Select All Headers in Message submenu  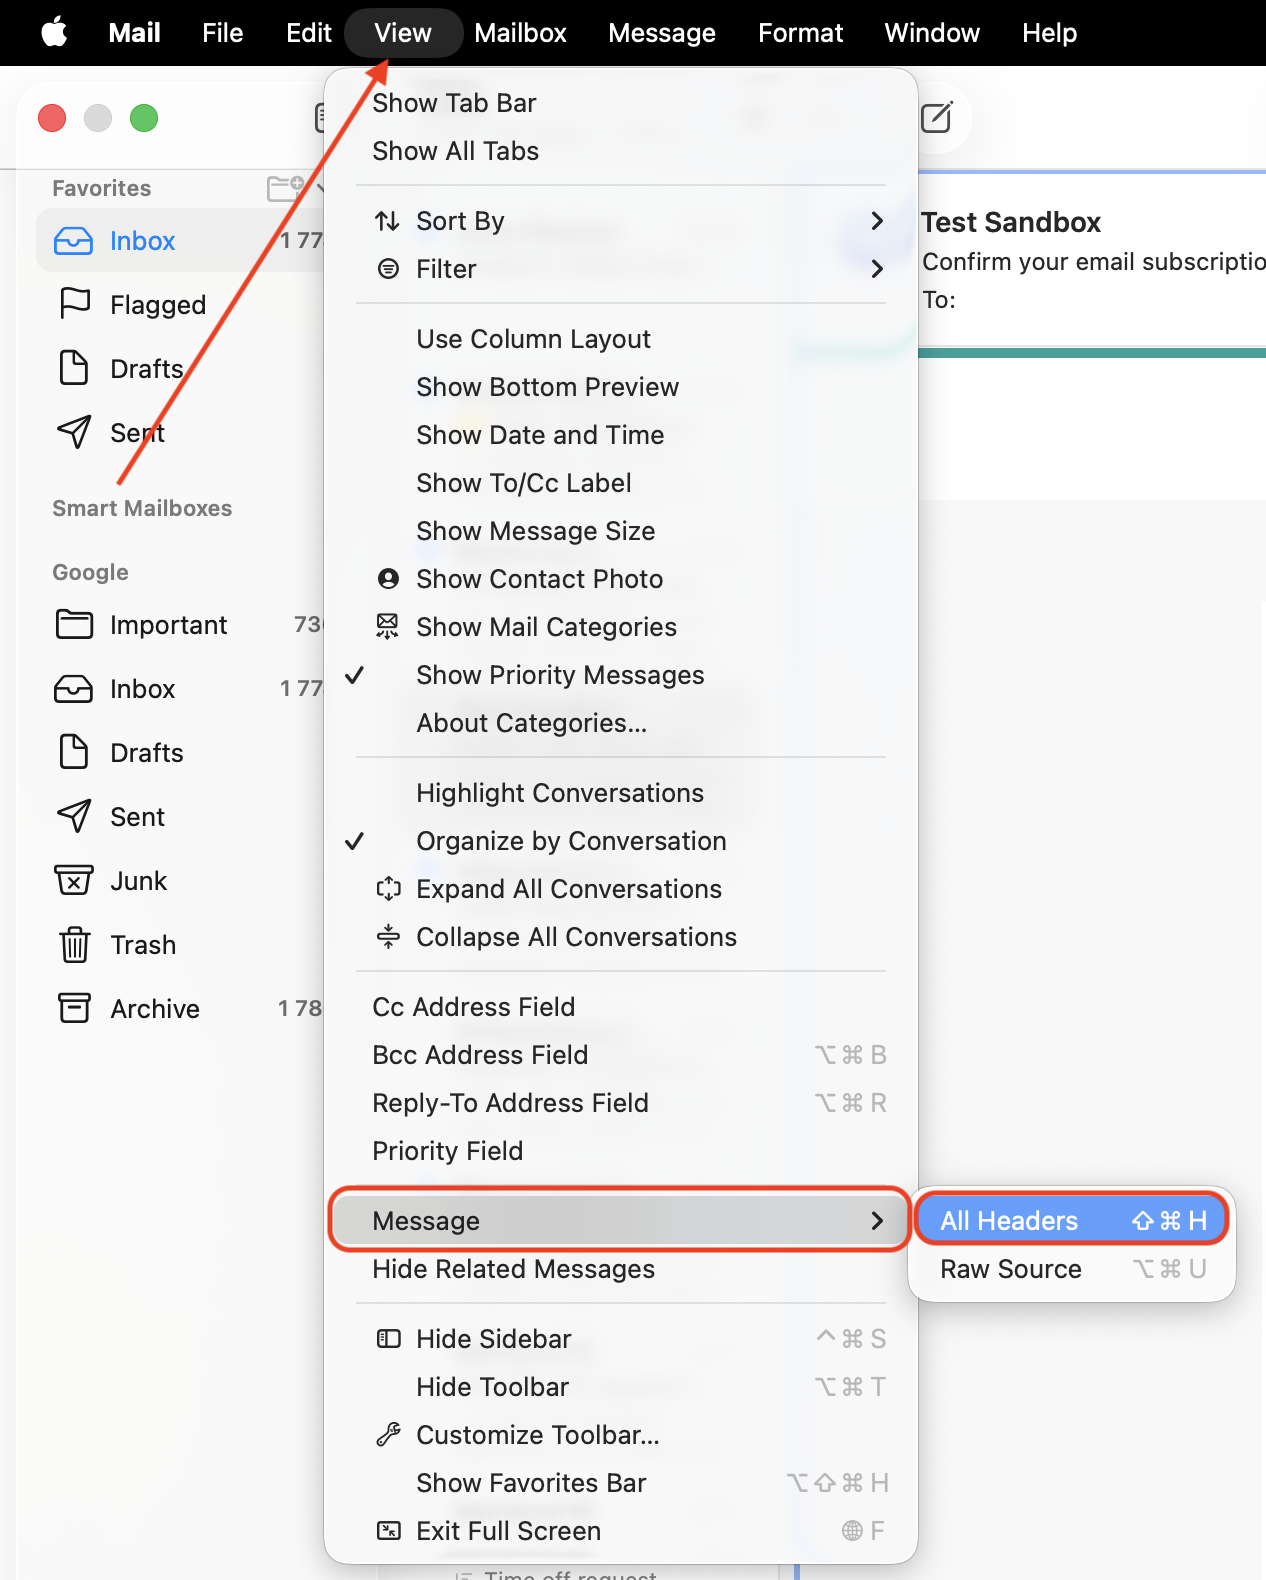coord(1072,1221)
